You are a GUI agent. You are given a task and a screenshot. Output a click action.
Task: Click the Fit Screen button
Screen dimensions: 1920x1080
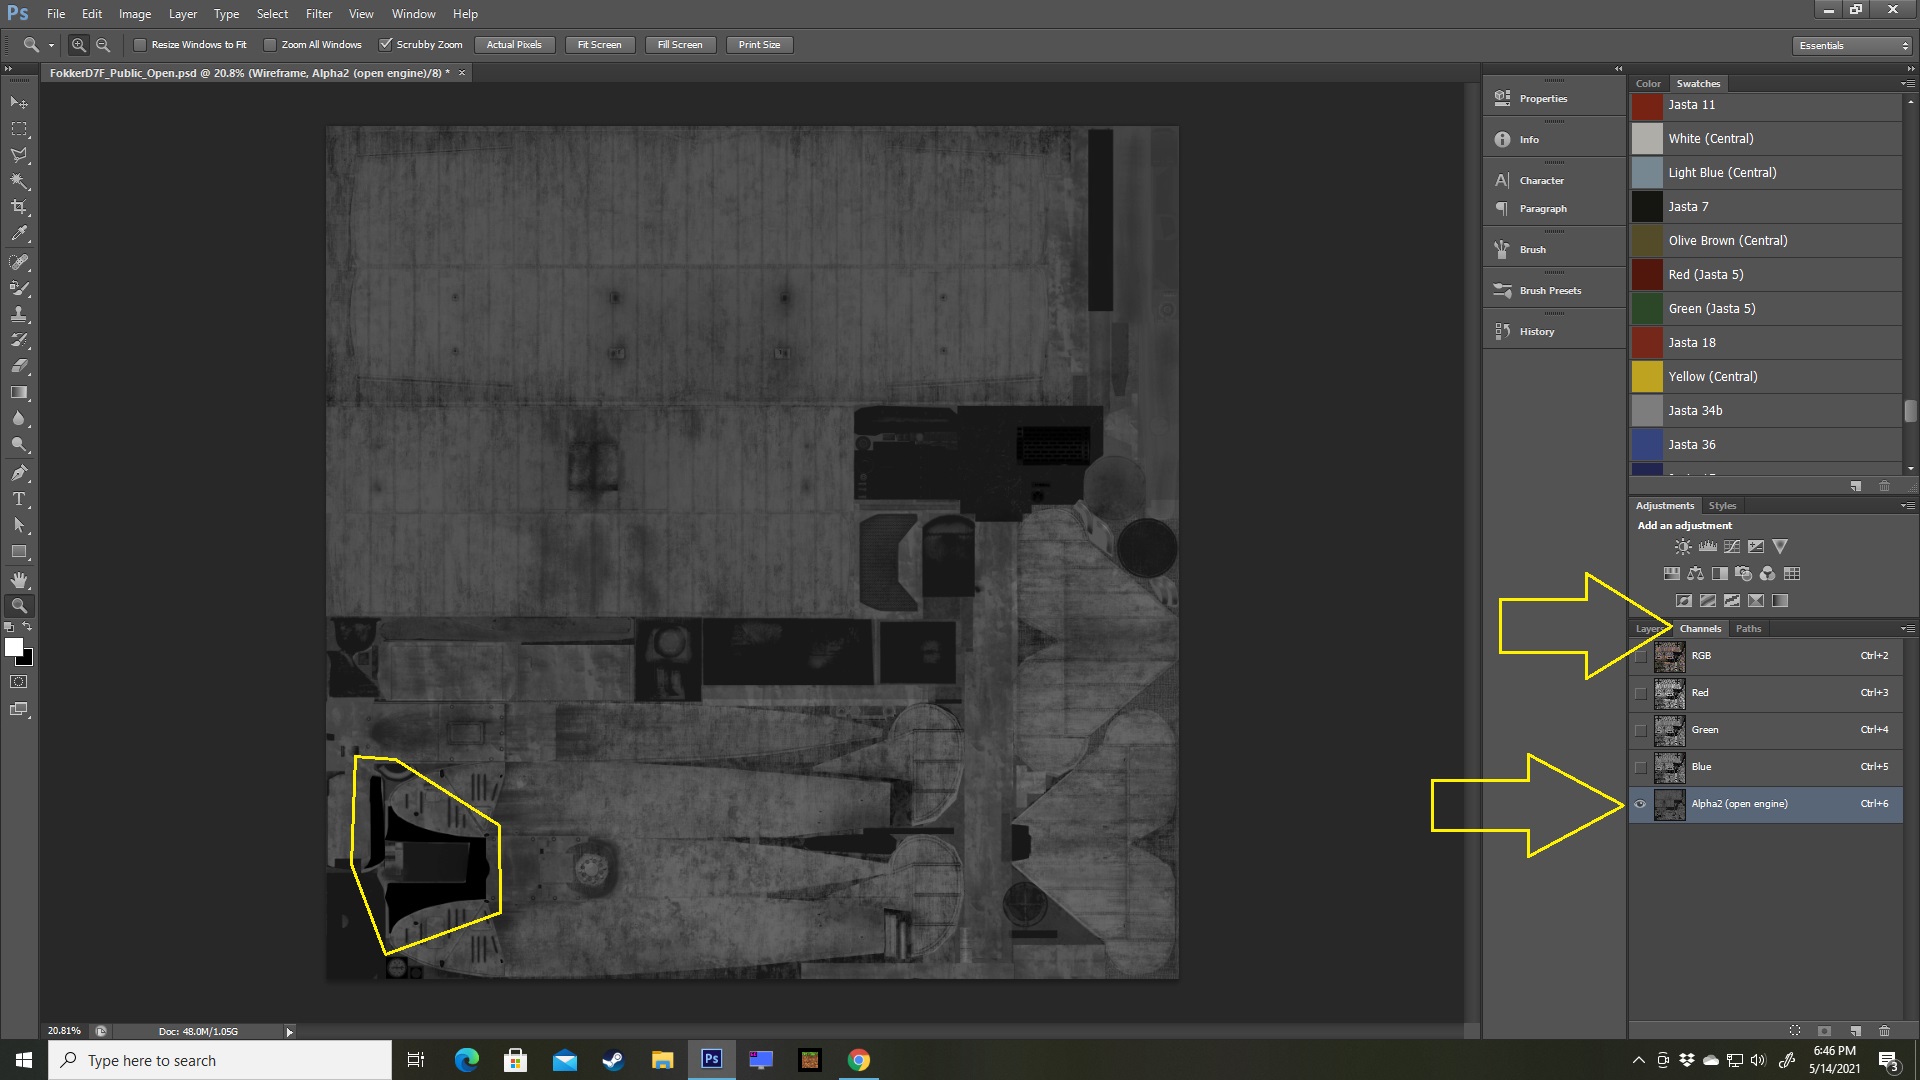point(599,45)
